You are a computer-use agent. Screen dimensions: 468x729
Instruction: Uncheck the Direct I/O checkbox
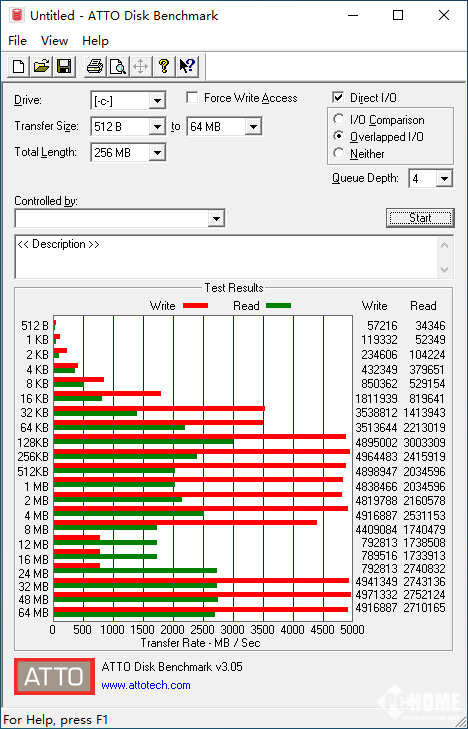click(338, 98)
